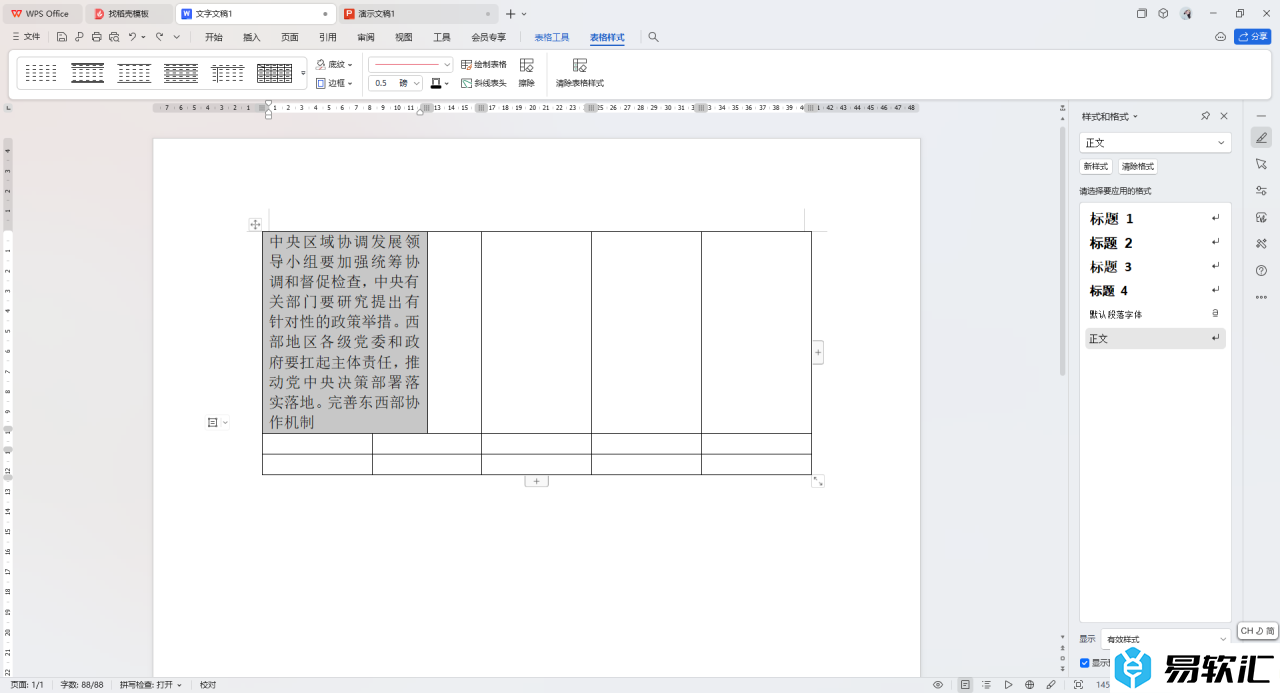The image size is (1280, 693).
Task: Toggle the show preview checkbox in styles panel
Action: (1085, 663)
